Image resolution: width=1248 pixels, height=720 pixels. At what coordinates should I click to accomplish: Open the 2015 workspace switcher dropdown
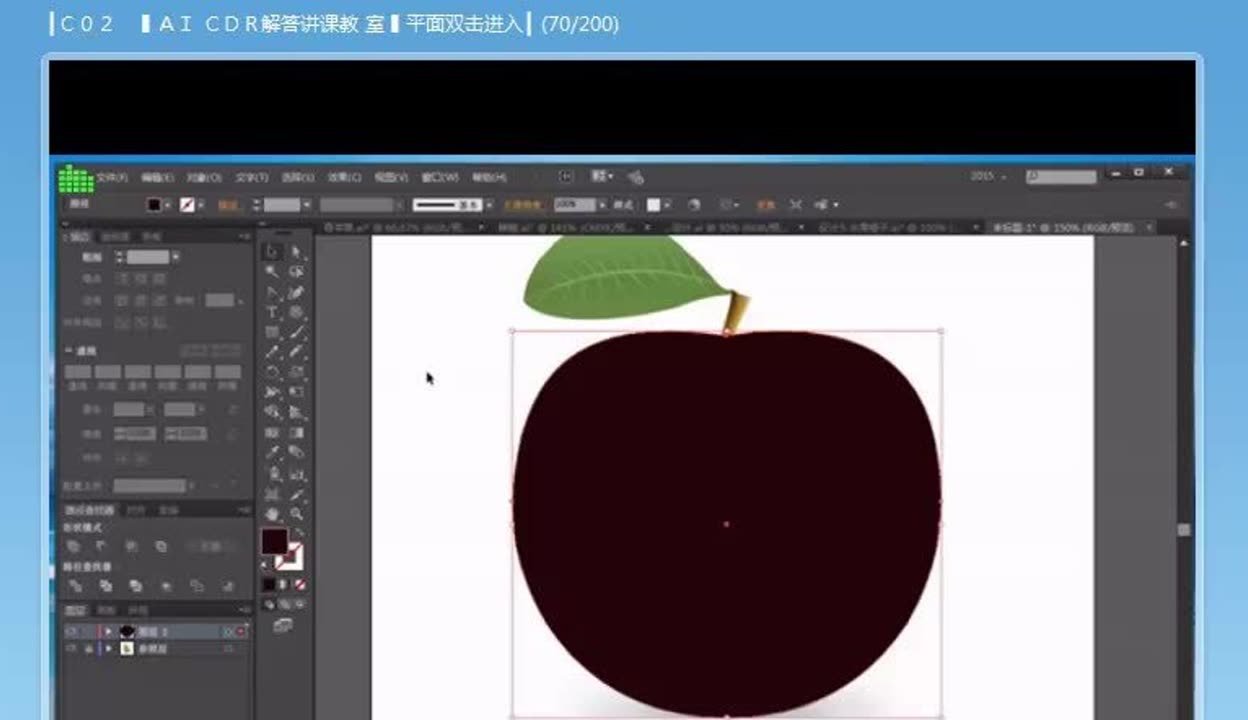tap(988, 176)
